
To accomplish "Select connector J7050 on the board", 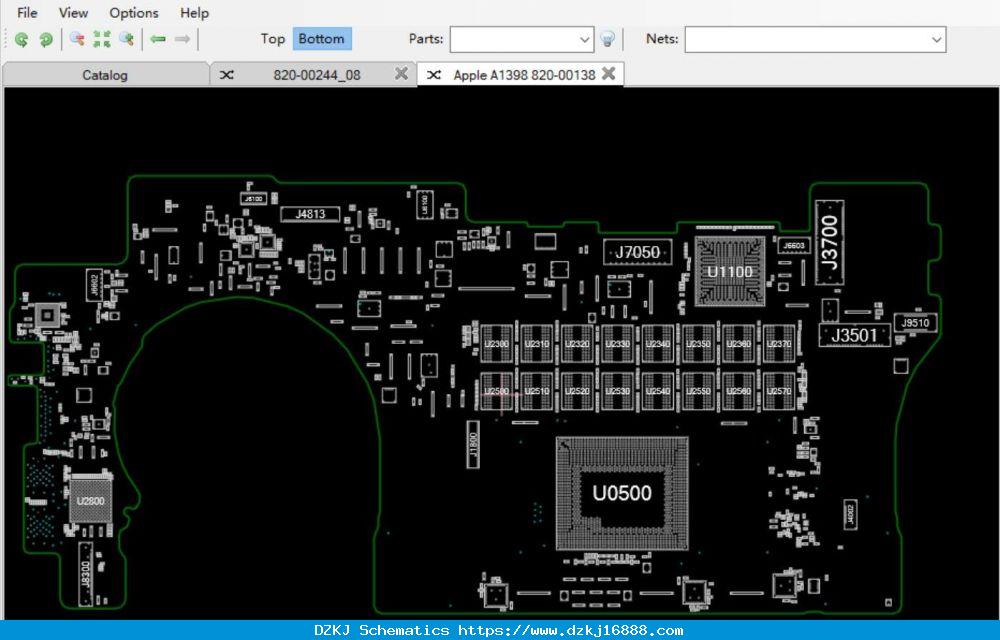I will pyautogui.click(x=638, y=252).
